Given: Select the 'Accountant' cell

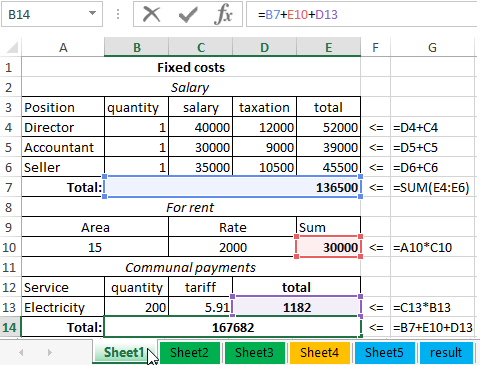Looking at the screenshot, I should [x=63, y=147].
